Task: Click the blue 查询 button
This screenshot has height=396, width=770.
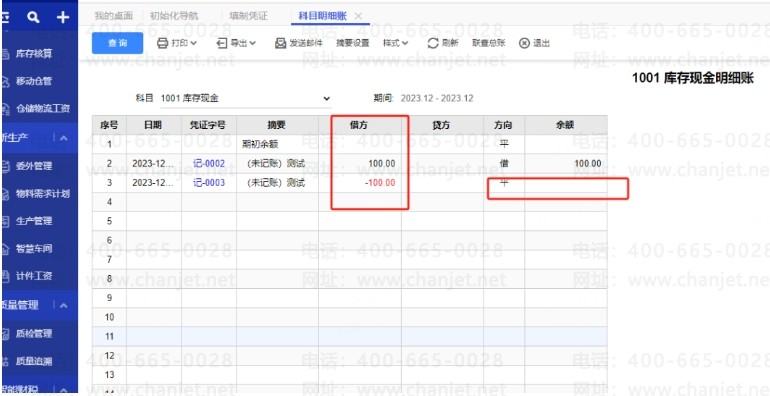Action: click(117, 43)
